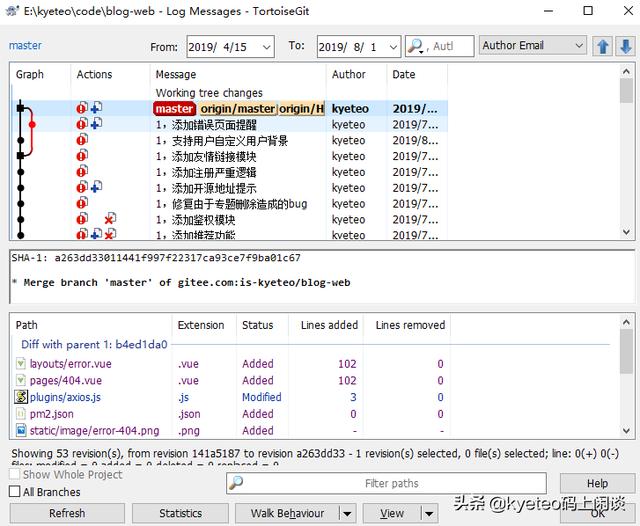This screenshot has height=526, width=640.
Task: Click the commit list scrollbar down arrow
Action: point(626,232)
